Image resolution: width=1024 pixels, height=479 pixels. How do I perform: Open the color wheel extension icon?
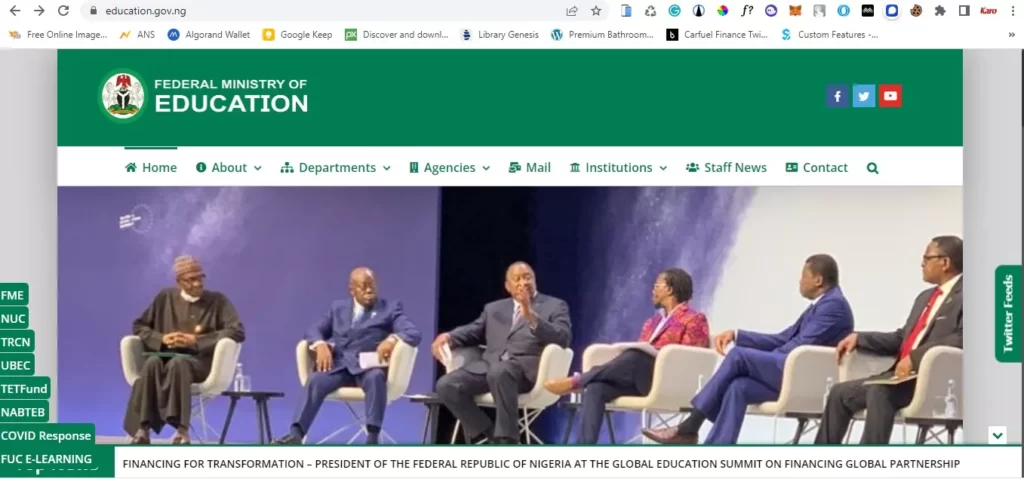point(722,10)
